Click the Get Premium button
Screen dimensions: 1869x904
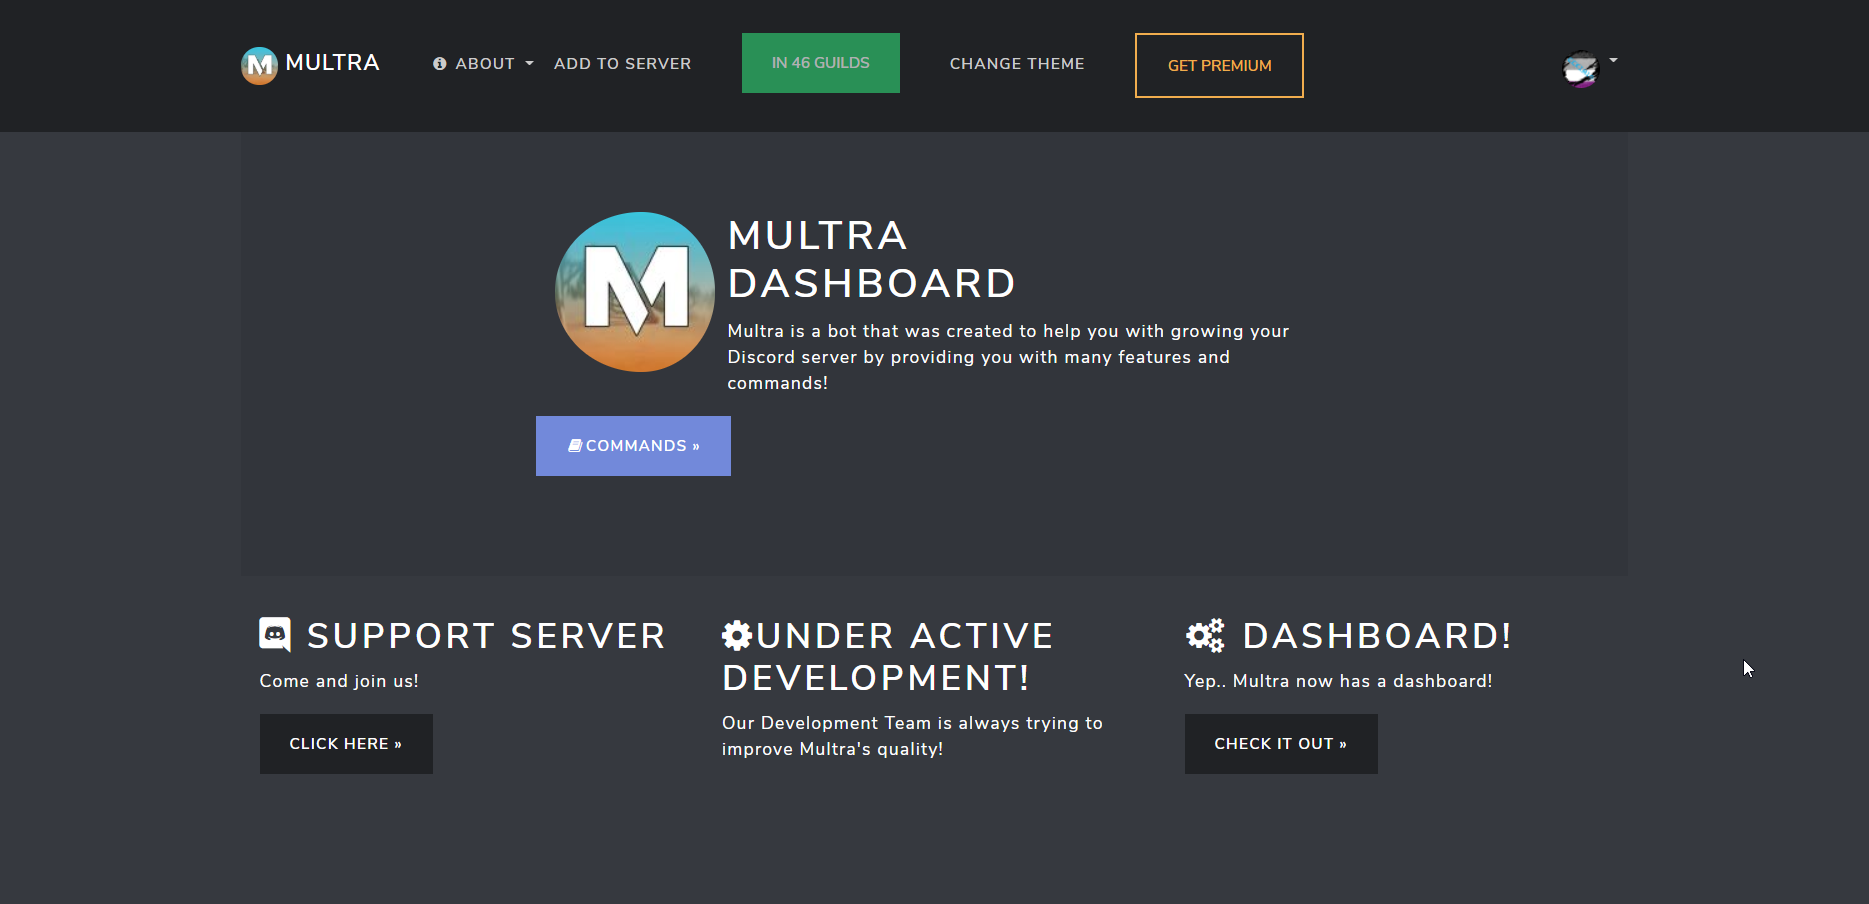point(1219,66)
